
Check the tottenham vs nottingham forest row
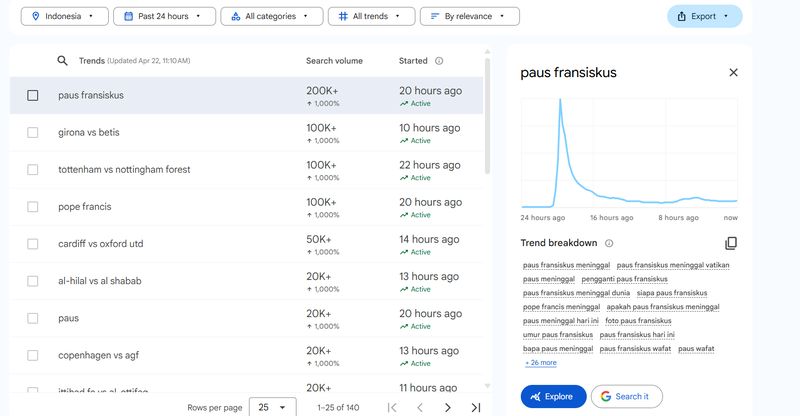(x=33, y=169)
